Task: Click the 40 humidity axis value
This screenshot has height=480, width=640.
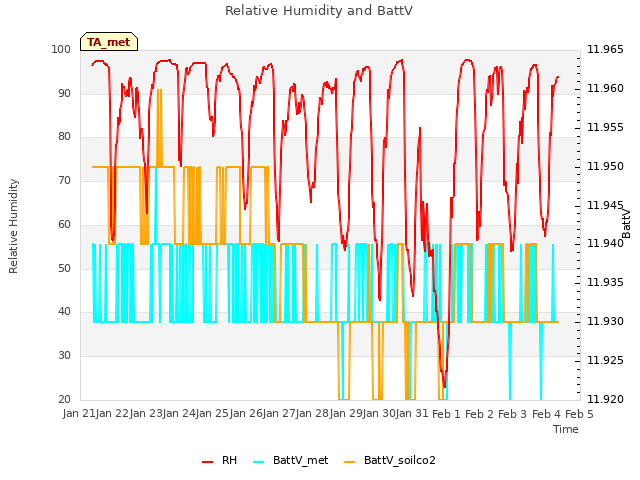Action: point(64,312)
